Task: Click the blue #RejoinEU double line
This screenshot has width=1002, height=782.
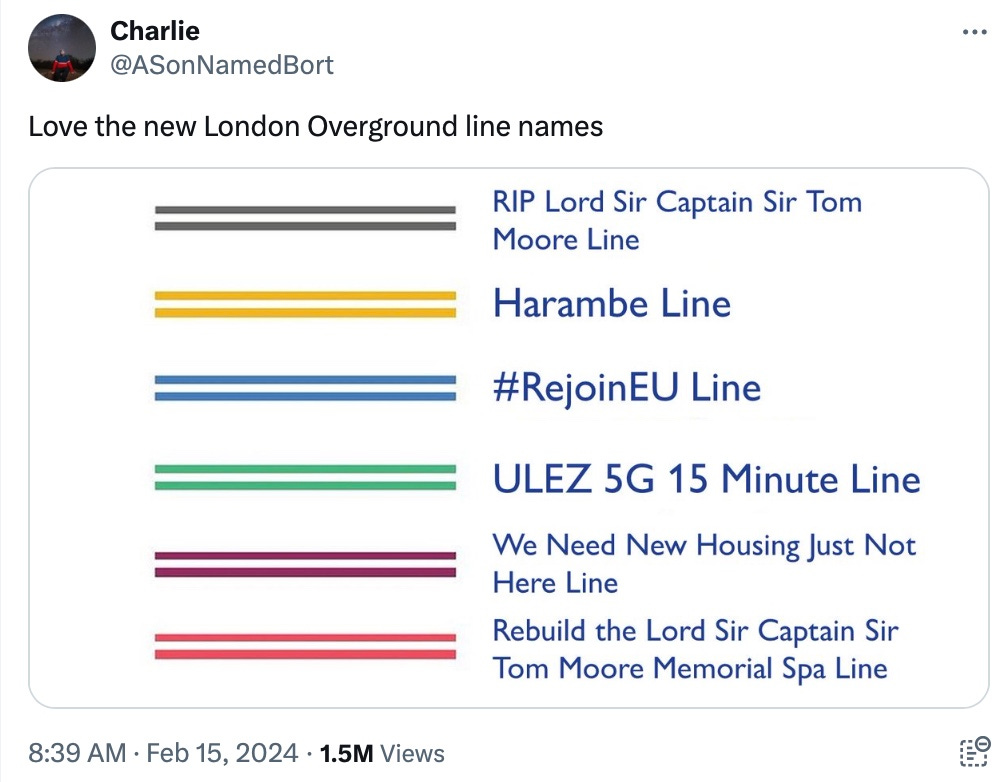Action: coord(305,388)
